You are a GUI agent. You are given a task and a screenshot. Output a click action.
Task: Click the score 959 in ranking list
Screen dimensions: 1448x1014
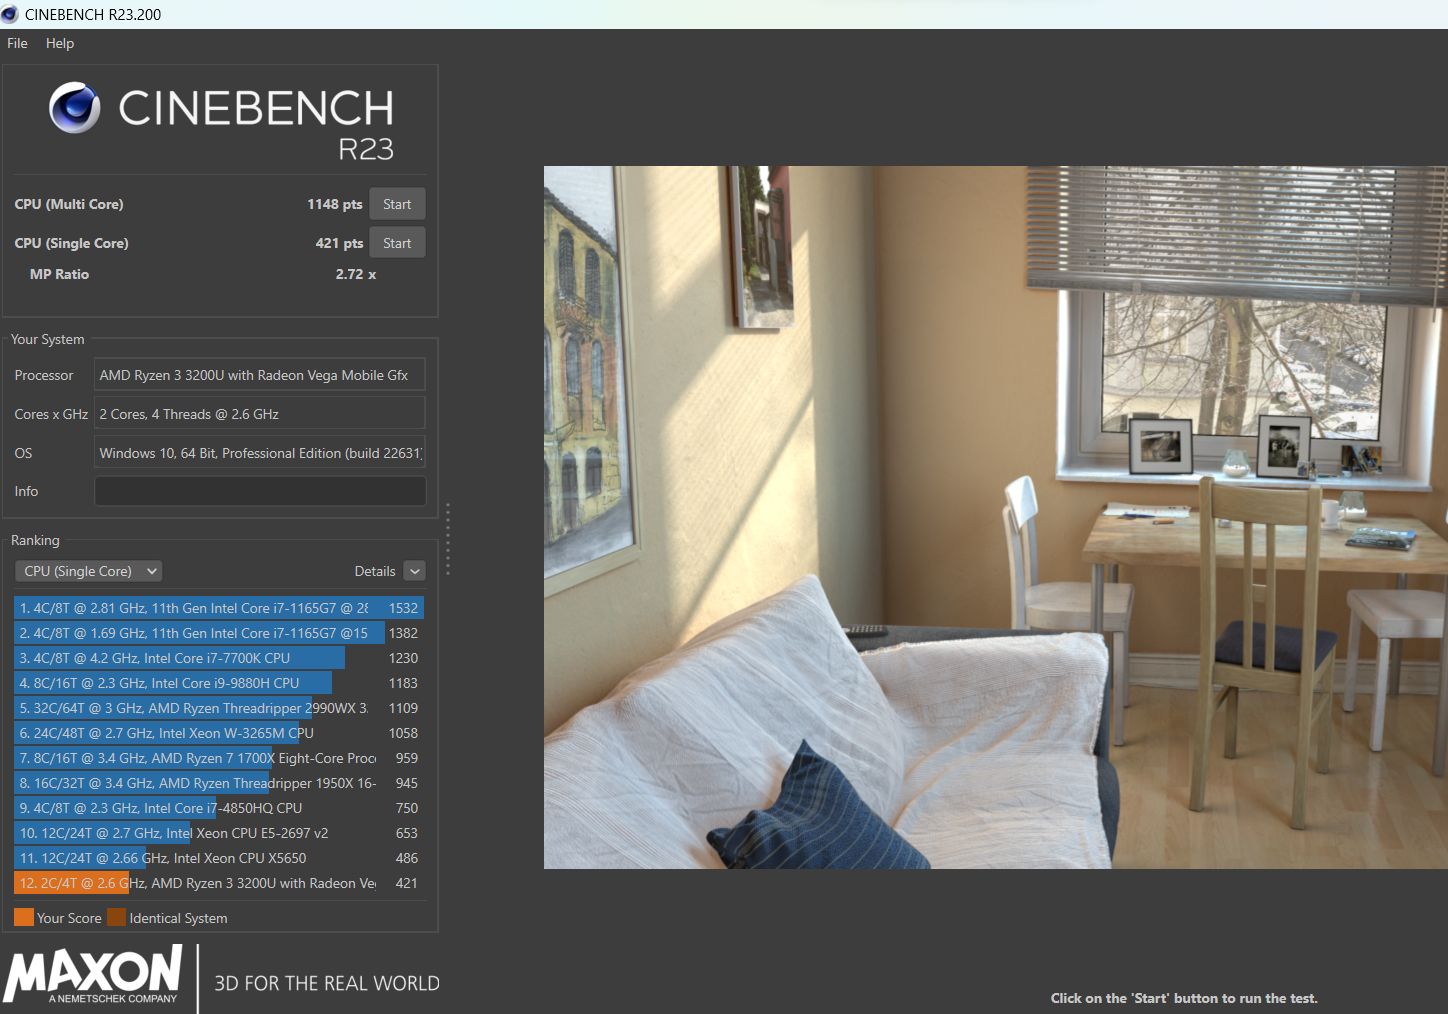click(x=407, y=758)
